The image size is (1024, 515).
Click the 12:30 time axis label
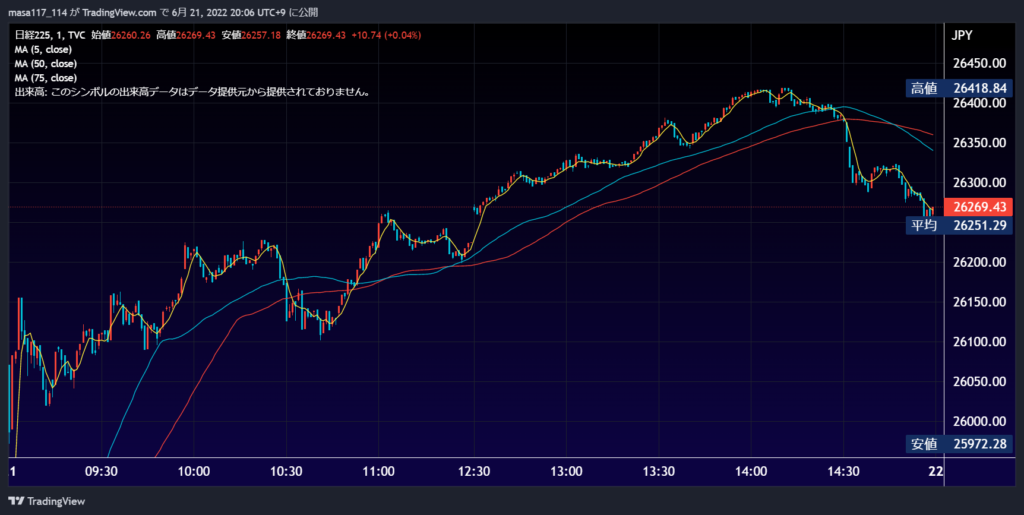pos(472,472)
